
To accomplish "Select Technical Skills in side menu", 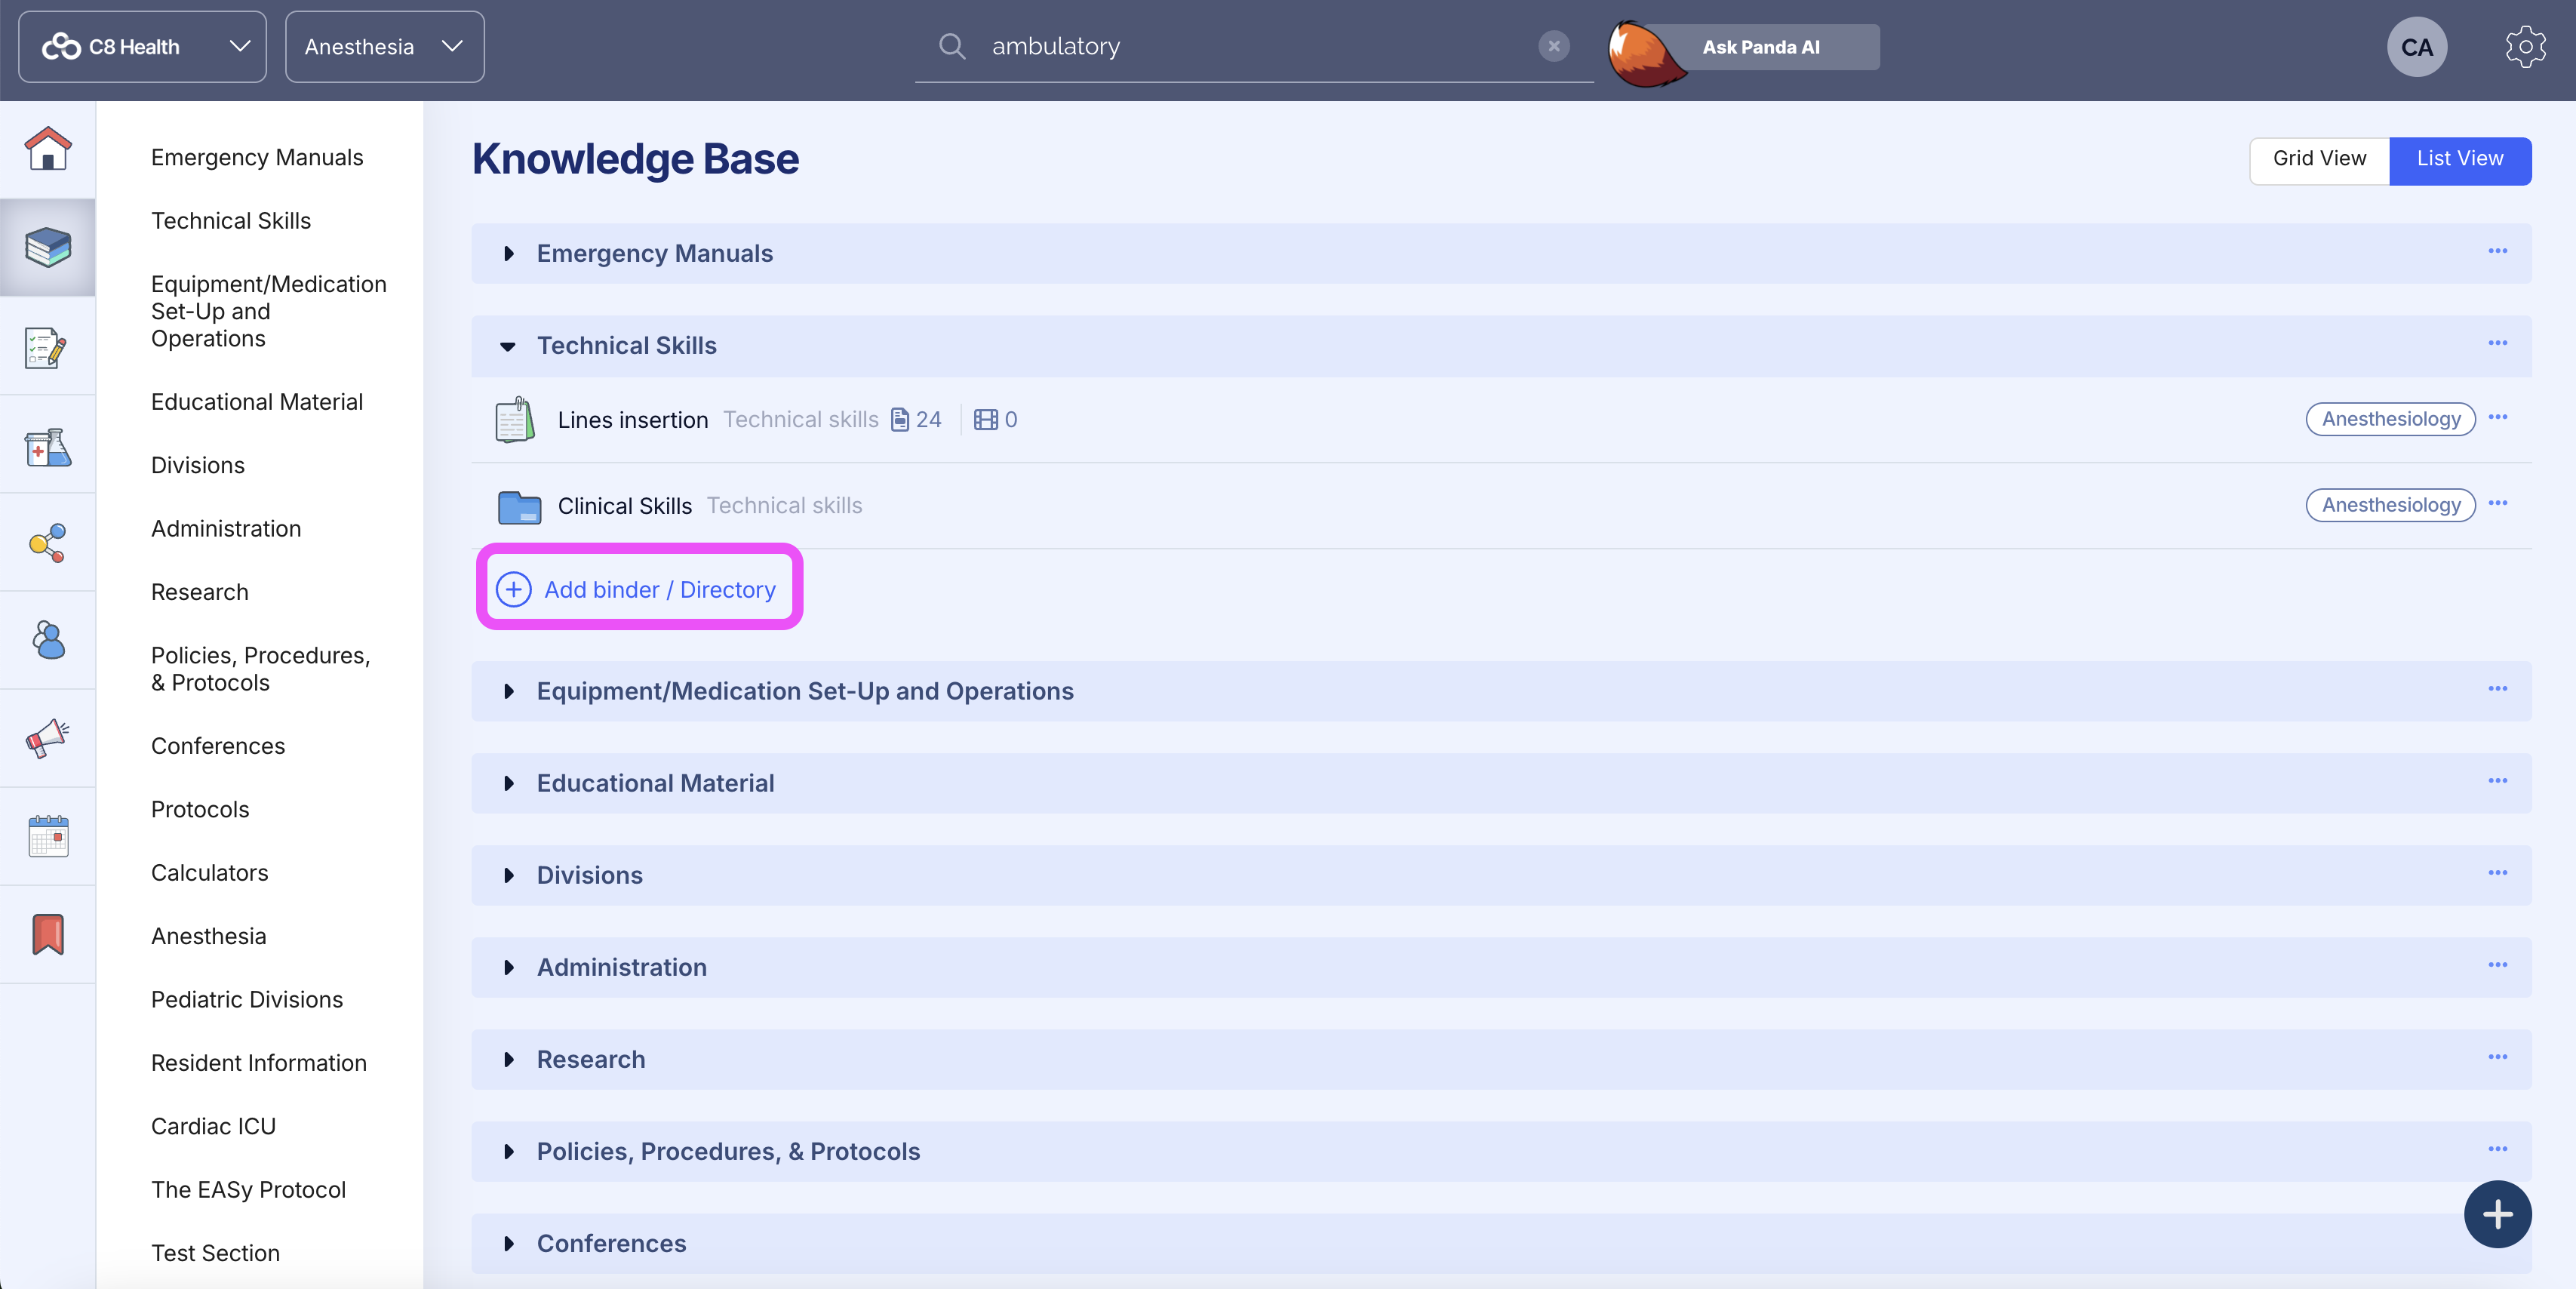I will pyautogui.click(x=231, y=221).
